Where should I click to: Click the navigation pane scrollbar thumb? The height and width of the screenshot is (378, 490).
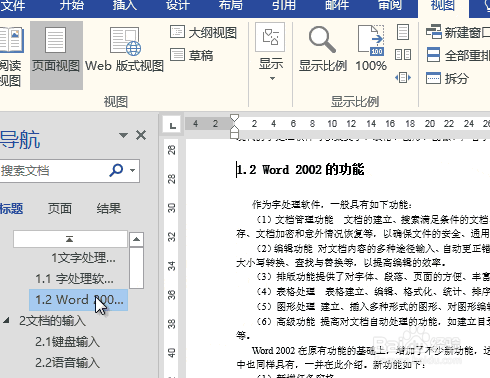(x=136, y=268)
